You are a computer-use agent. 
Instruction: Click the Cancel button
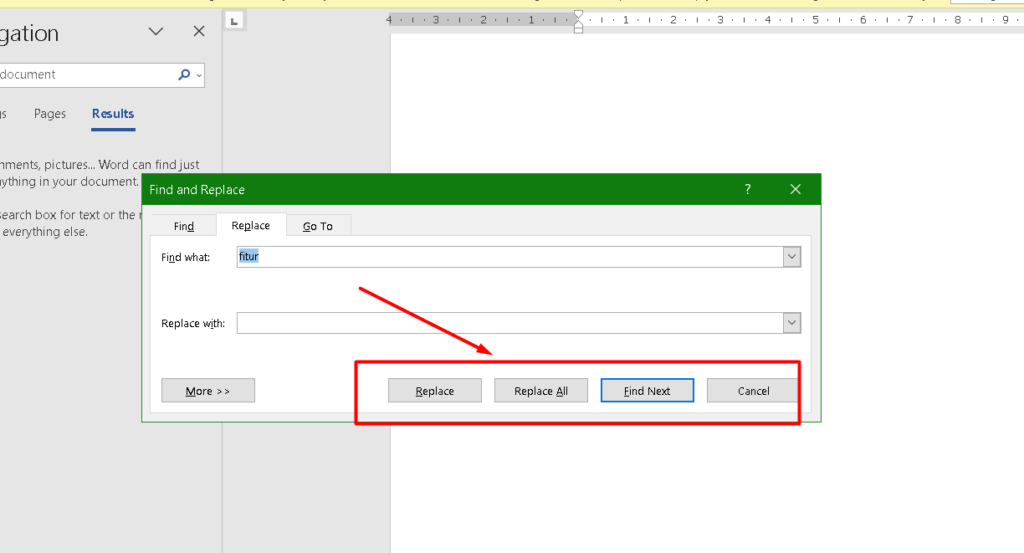pyautogui.click(x=753, y=391)
